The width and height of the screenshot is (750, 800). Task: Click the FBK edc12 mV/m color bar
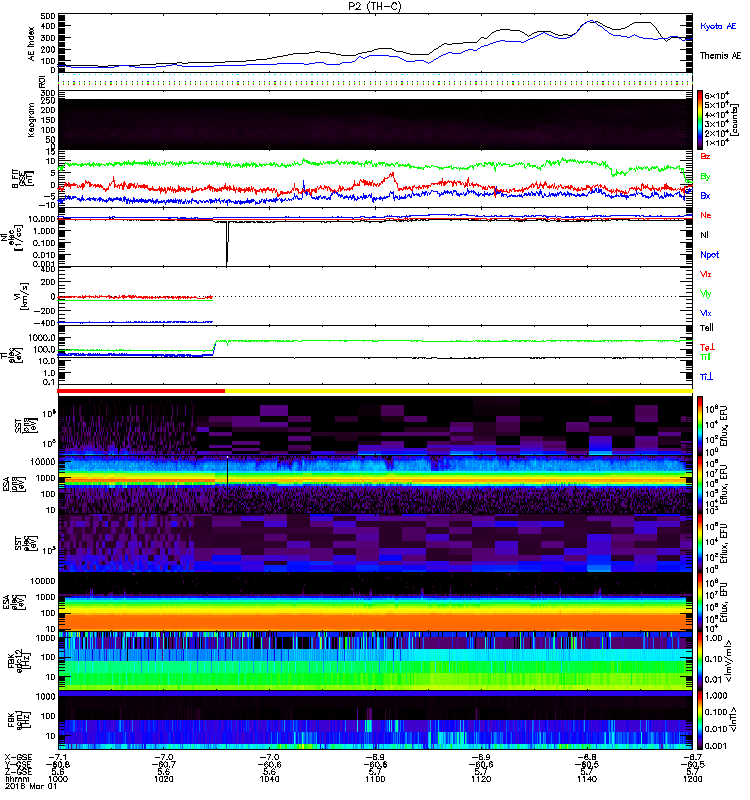pos(700,661)
